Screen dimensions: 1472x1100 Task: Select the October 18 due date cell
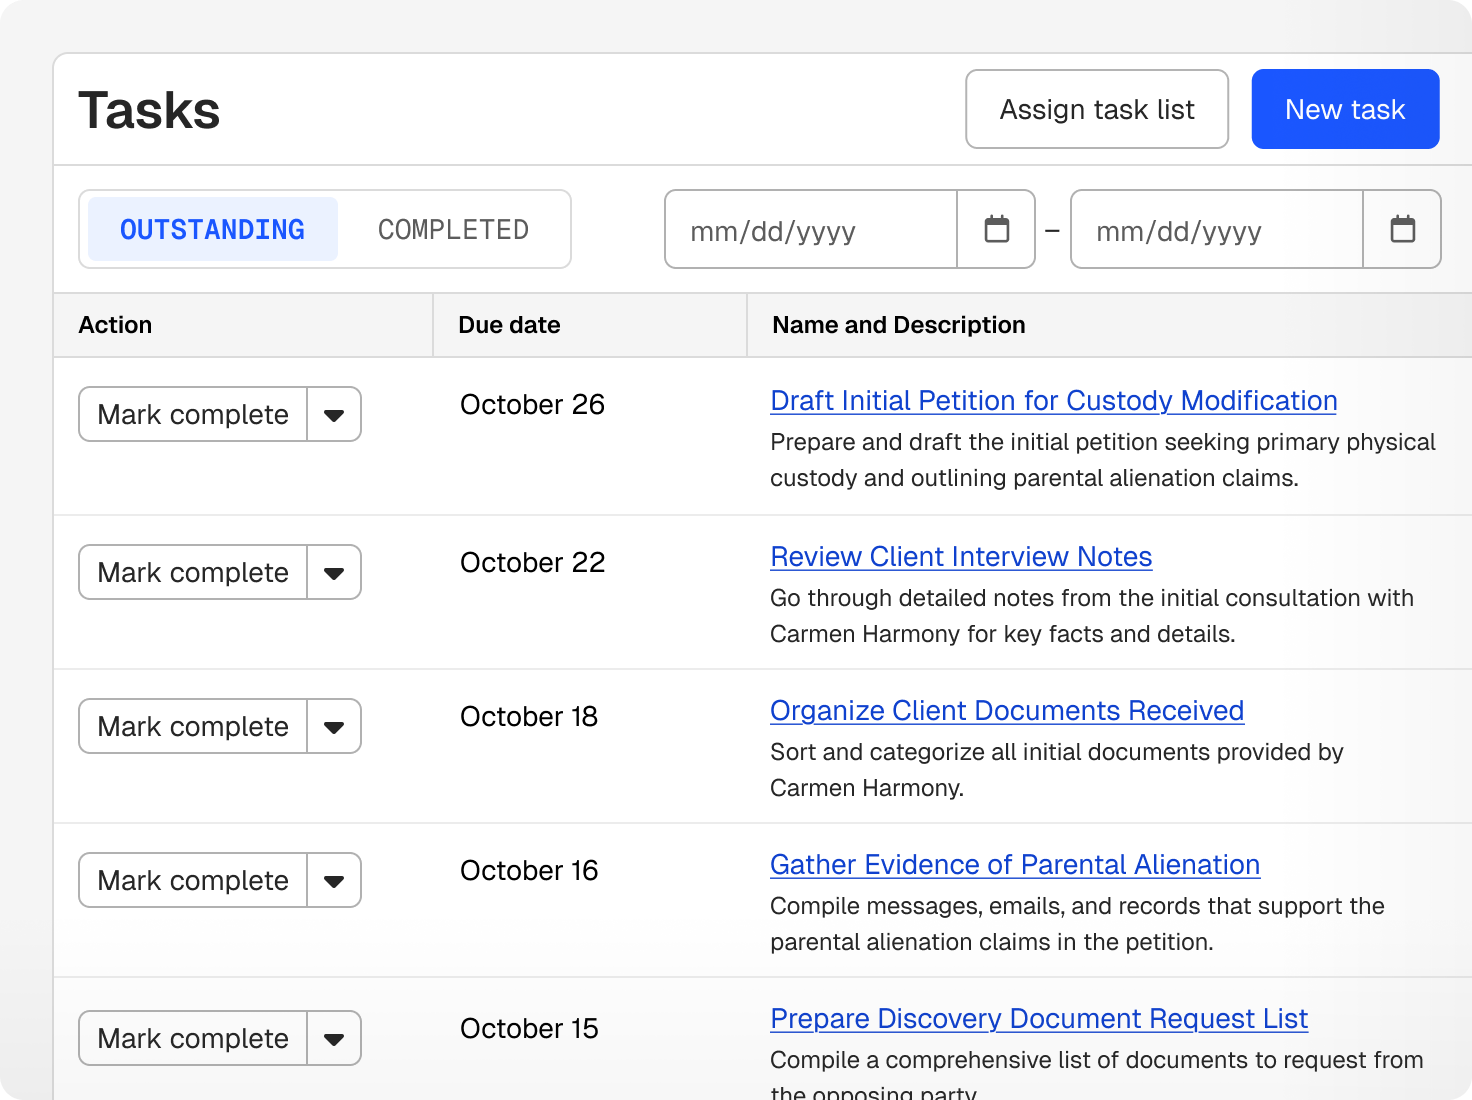tap(529, 717)
